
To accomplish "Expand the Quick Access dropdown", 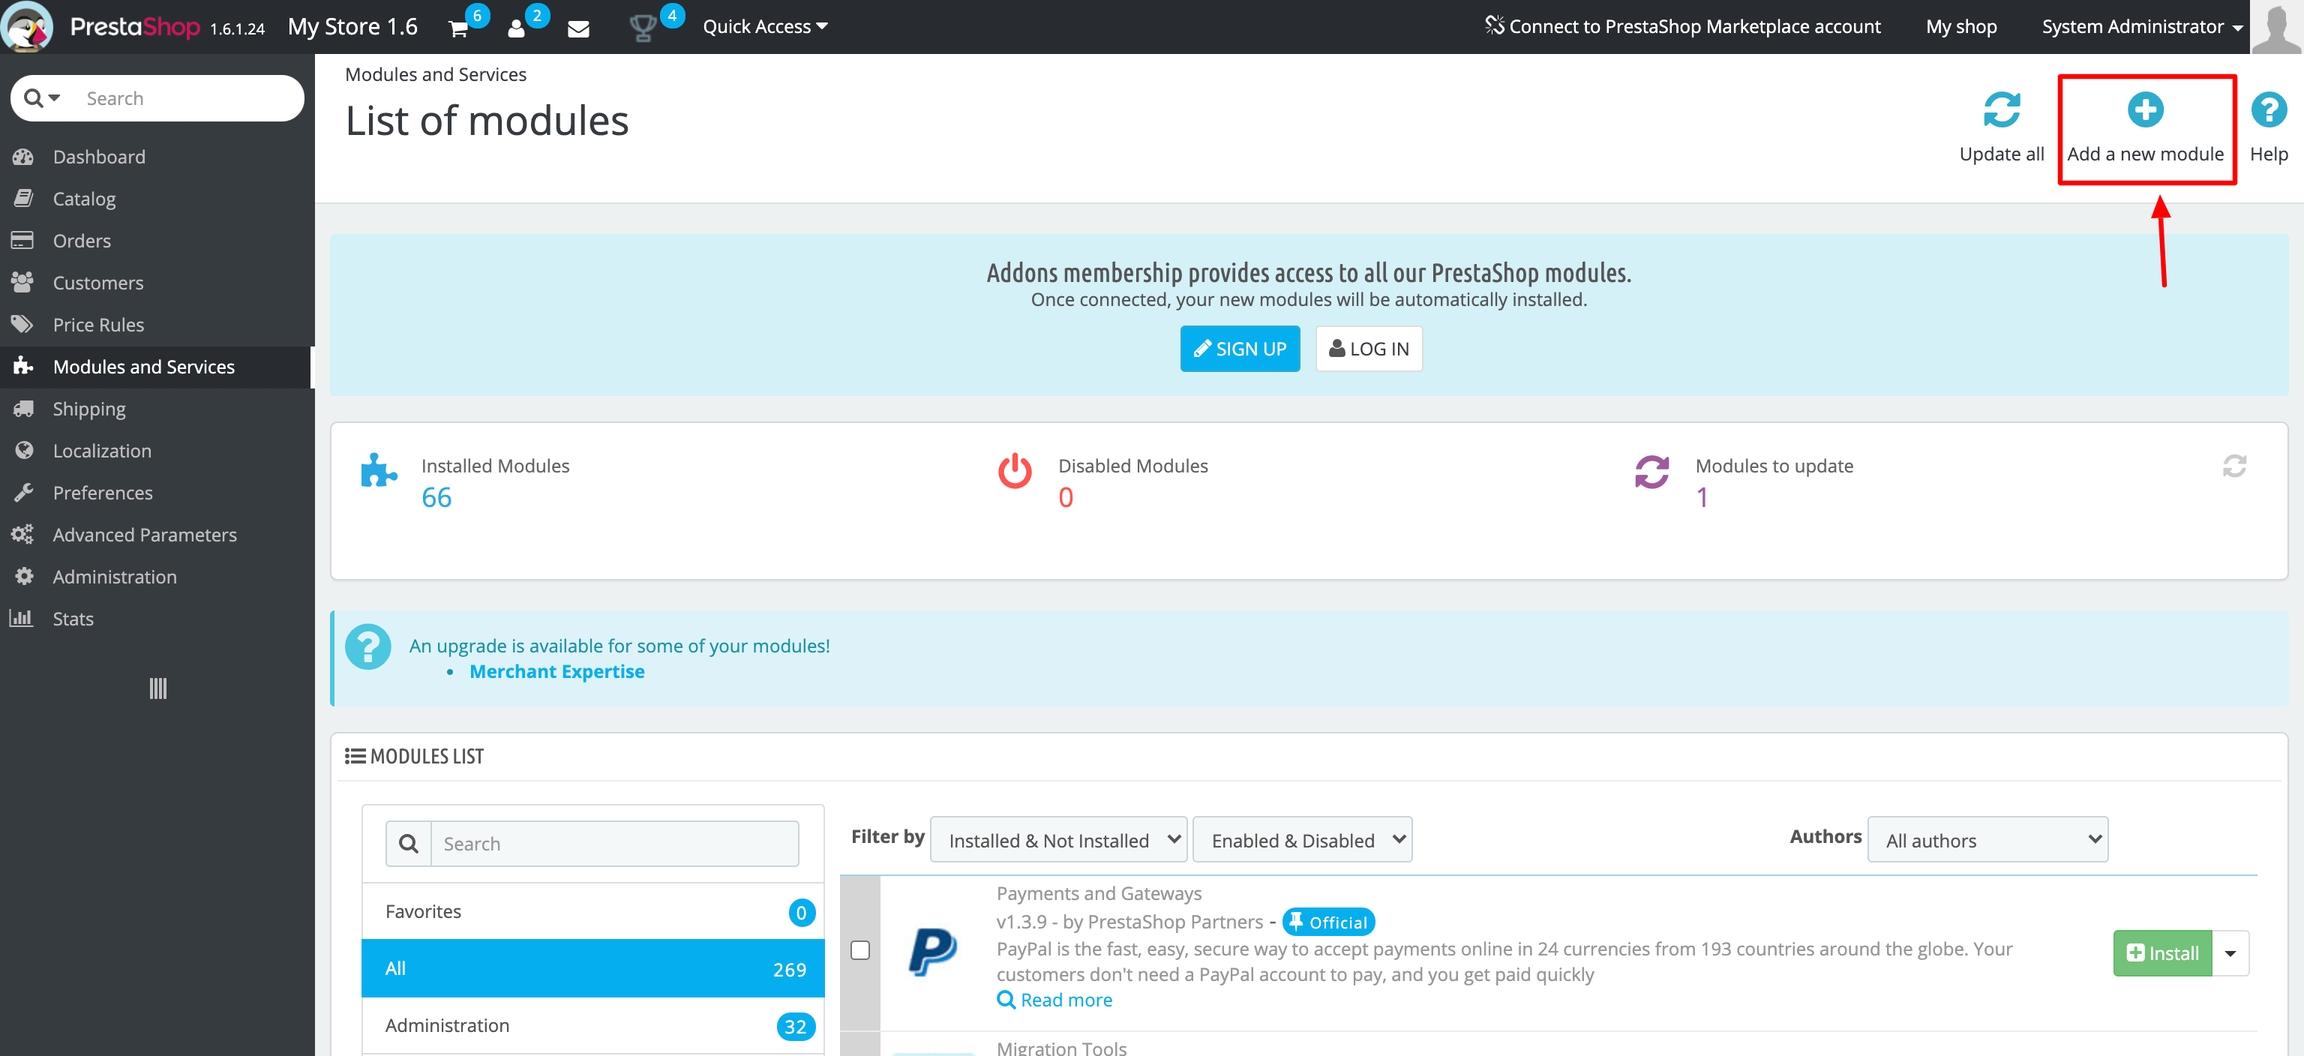I will (x=765, y=27).
